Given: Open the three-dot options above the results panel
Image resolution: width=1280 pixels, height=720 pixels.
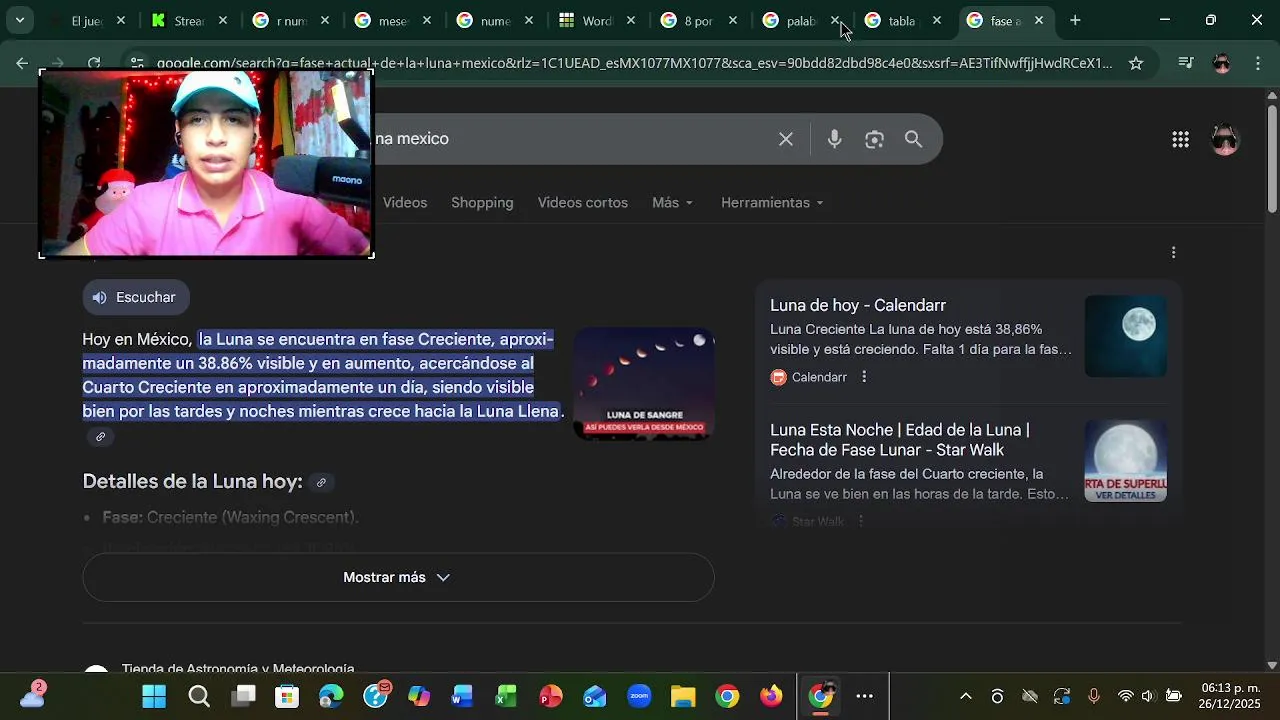Looking at the screenshot, I should [x=1174, y=252].
